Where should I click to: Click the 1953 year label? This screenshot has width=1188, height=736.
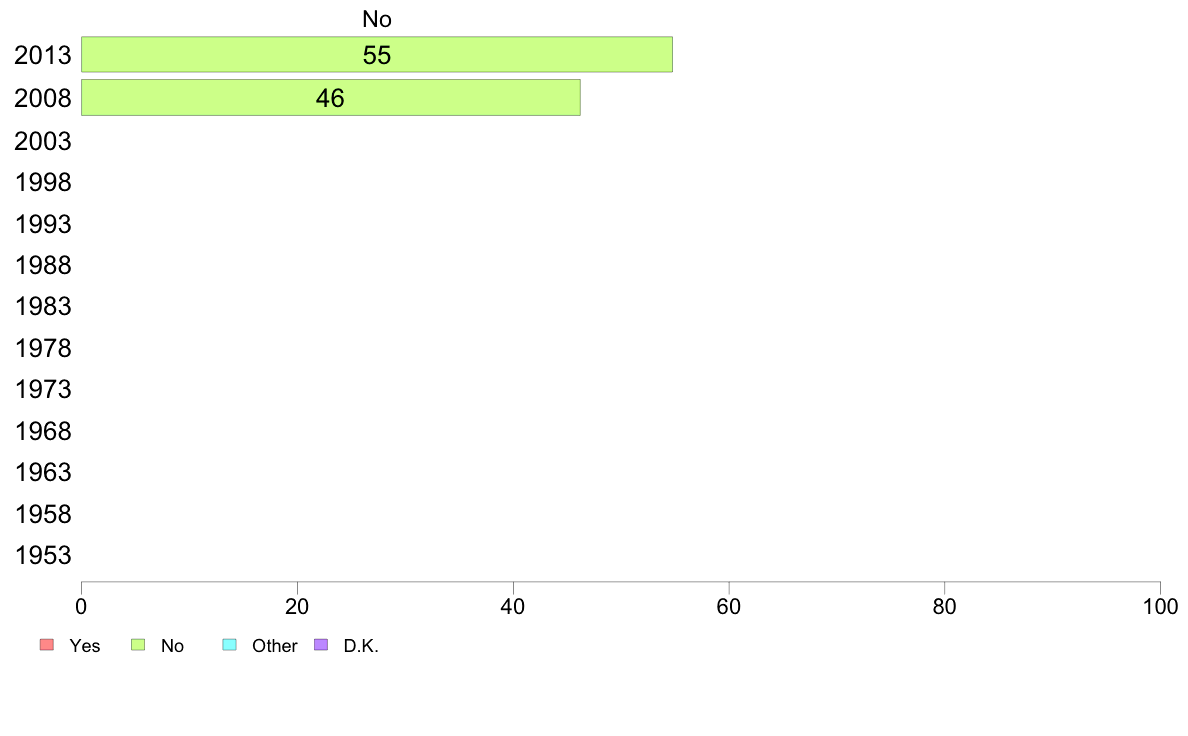click(42, 556)
